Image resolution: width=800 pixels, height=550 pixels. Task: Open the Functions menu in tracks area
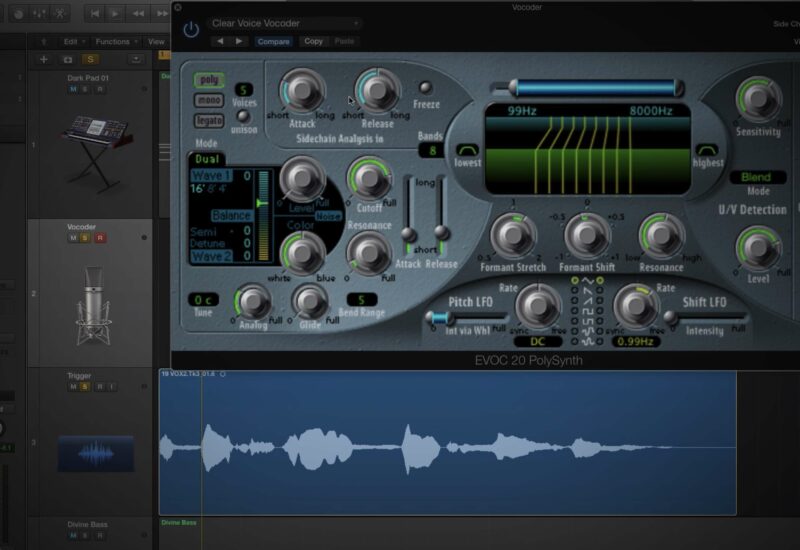pos(116,42)
